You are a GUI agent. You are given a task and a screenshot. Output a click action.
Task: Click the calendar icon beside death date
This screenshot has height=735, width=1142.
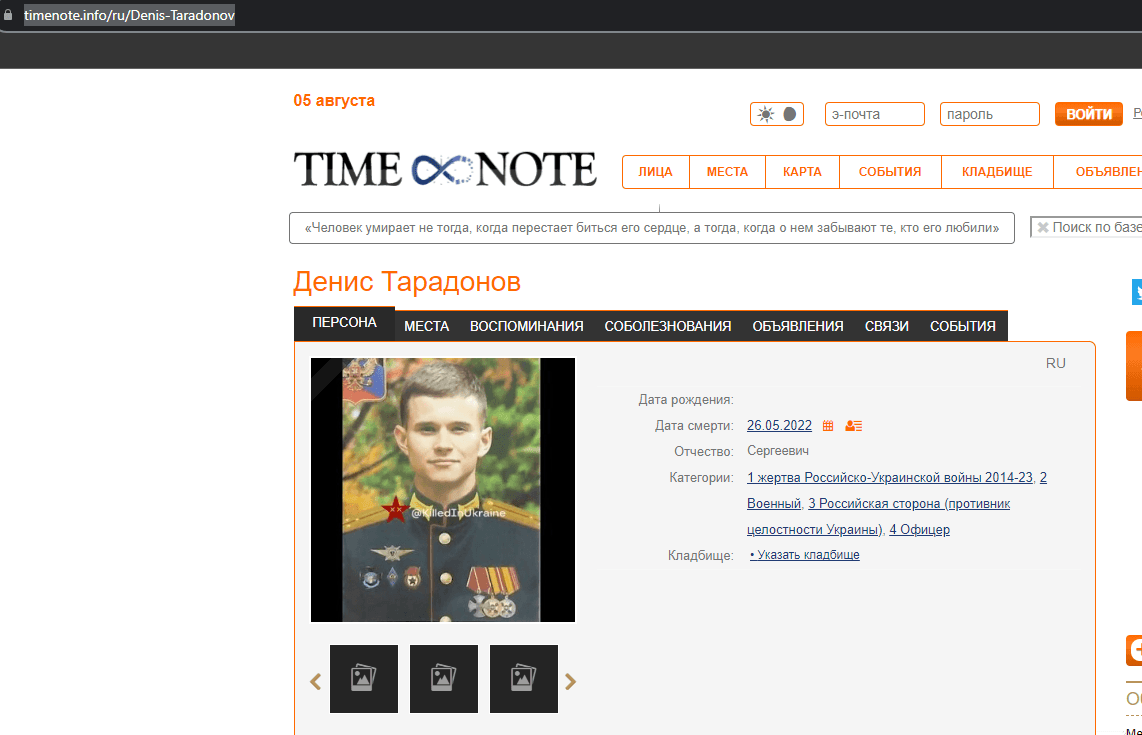click(x=828, y=425)
